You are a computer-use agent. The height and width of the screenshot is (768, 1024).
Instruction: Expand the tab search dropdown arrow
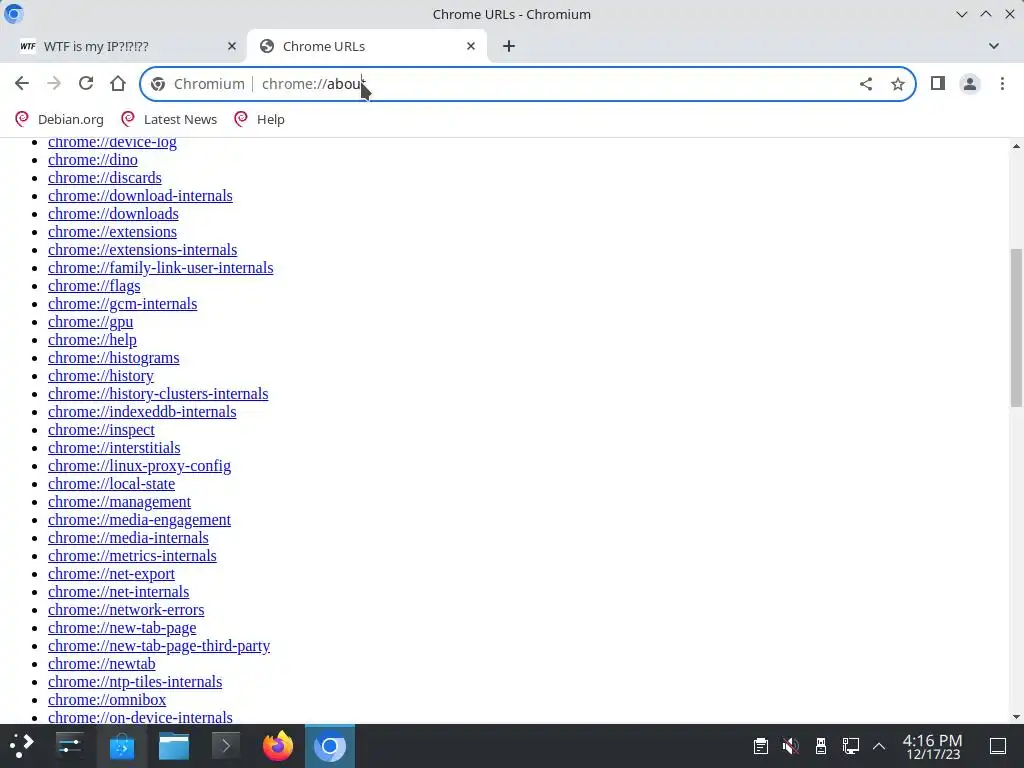994,46
